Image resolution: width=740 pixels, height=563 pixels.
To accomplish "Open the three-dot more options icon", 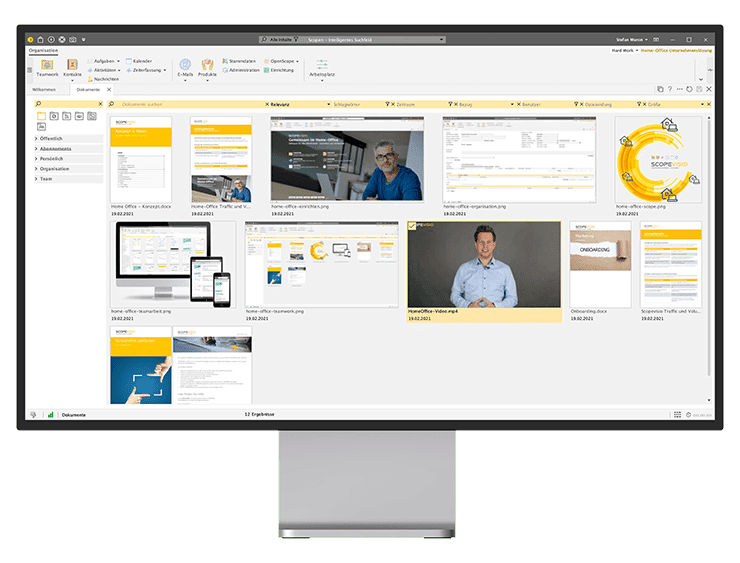I will (680, 89).
